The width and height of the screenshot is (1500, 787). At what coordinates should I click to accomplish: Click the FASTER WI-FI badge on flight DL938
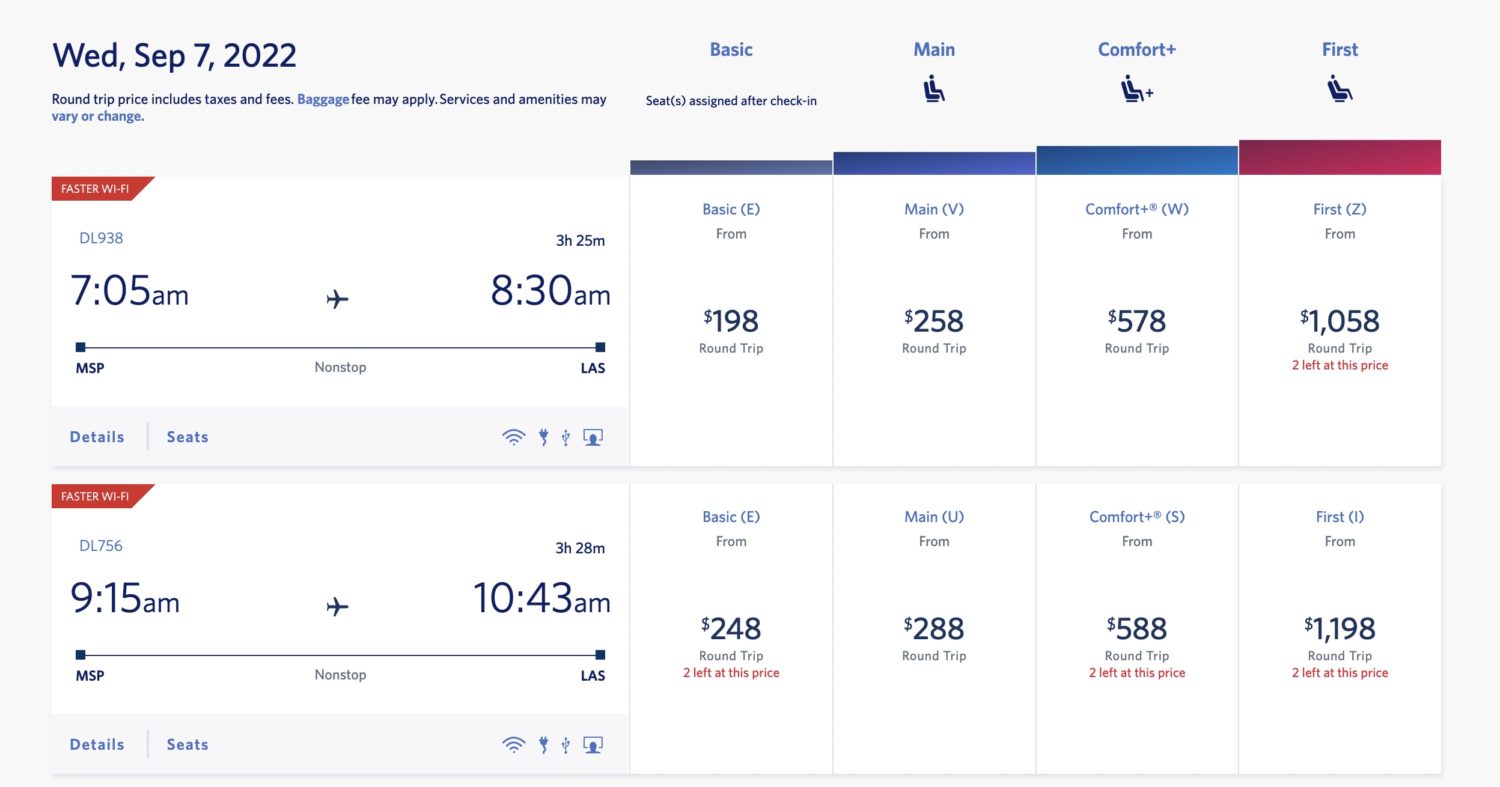[x=97, y=188]
